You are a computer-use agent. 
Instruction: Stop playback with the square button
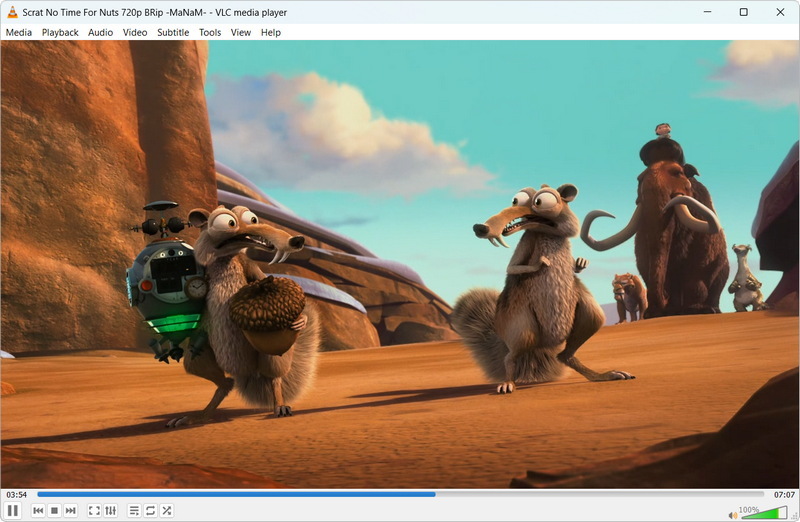pyautogui.click(x=55, y=510)
